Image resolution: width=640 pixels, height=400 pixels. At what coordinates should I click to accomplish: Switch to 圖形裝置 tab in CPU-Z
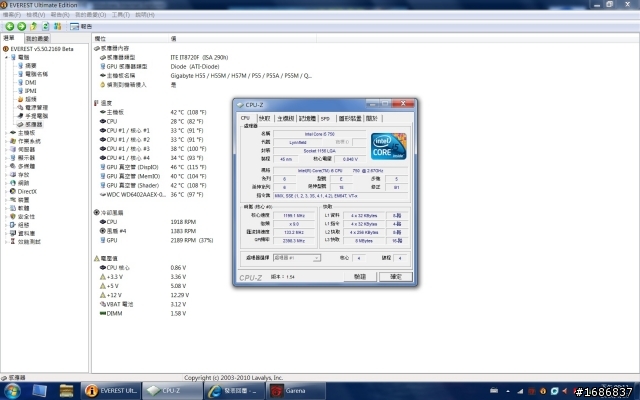click(350, 118)
